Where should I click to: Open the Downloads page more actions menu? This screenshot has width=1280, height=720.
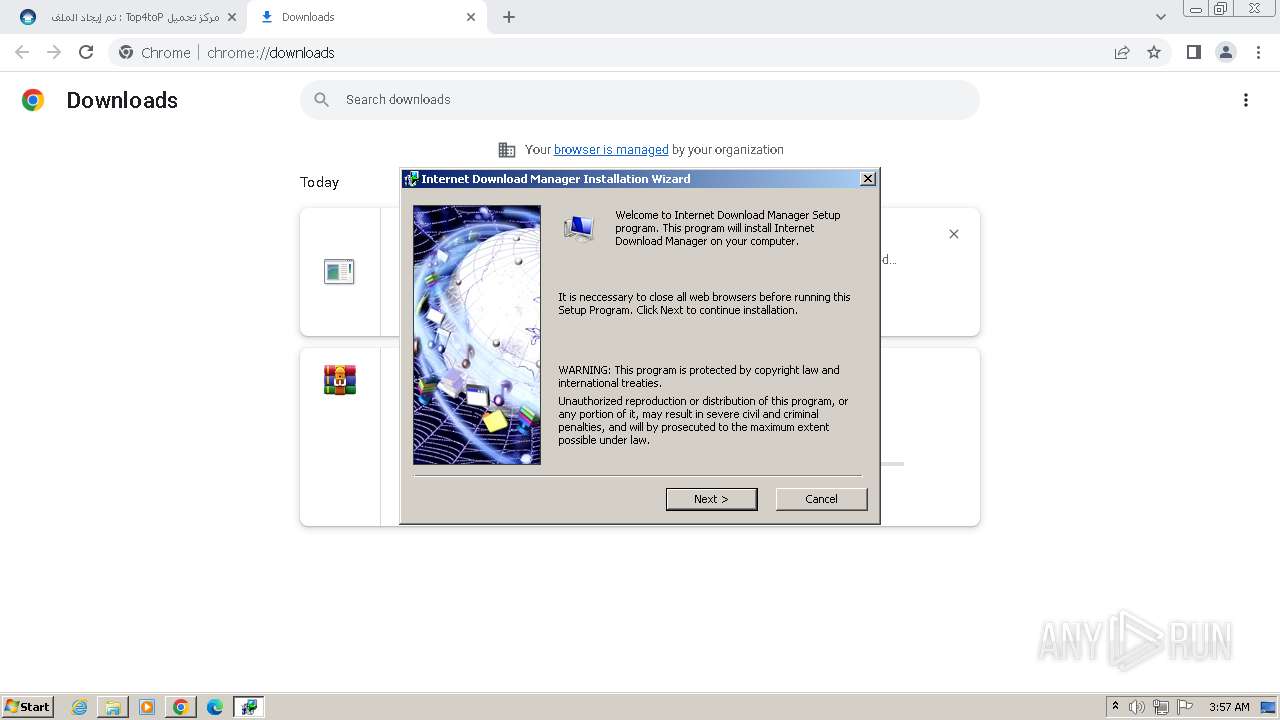1246,100
